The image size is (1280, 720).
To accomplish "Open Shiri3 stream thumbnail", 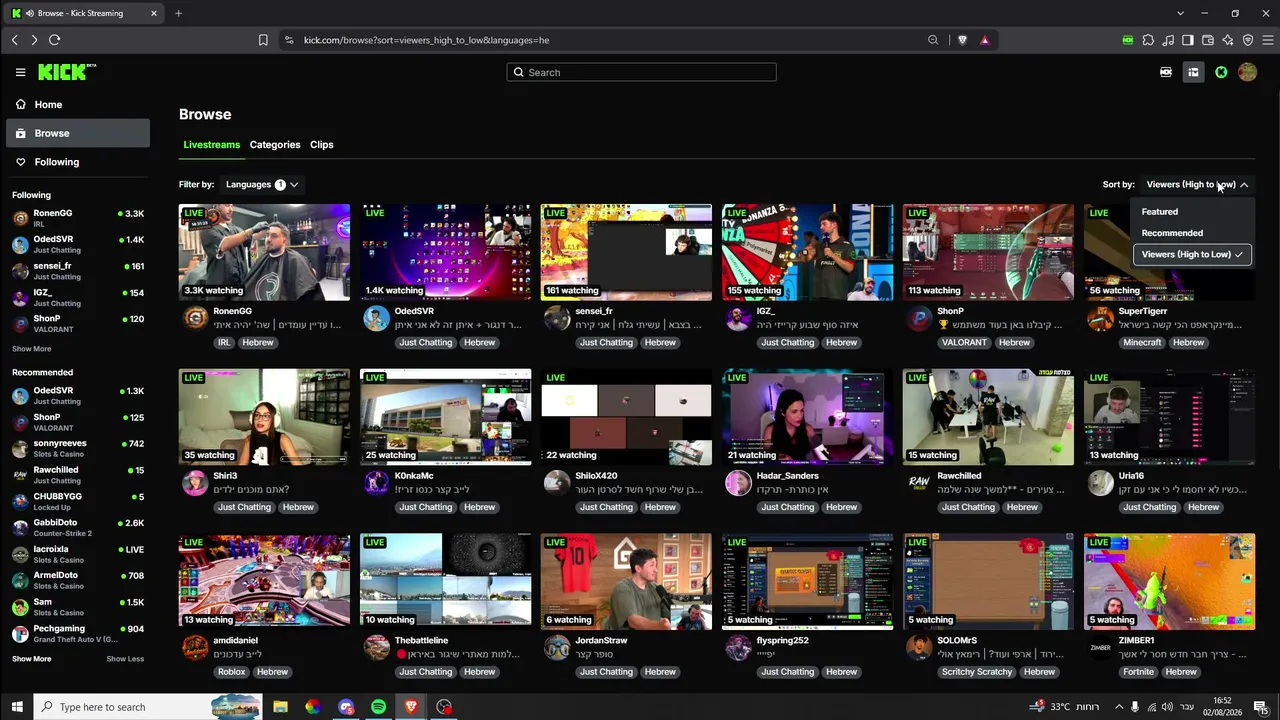I will point(264,417).
